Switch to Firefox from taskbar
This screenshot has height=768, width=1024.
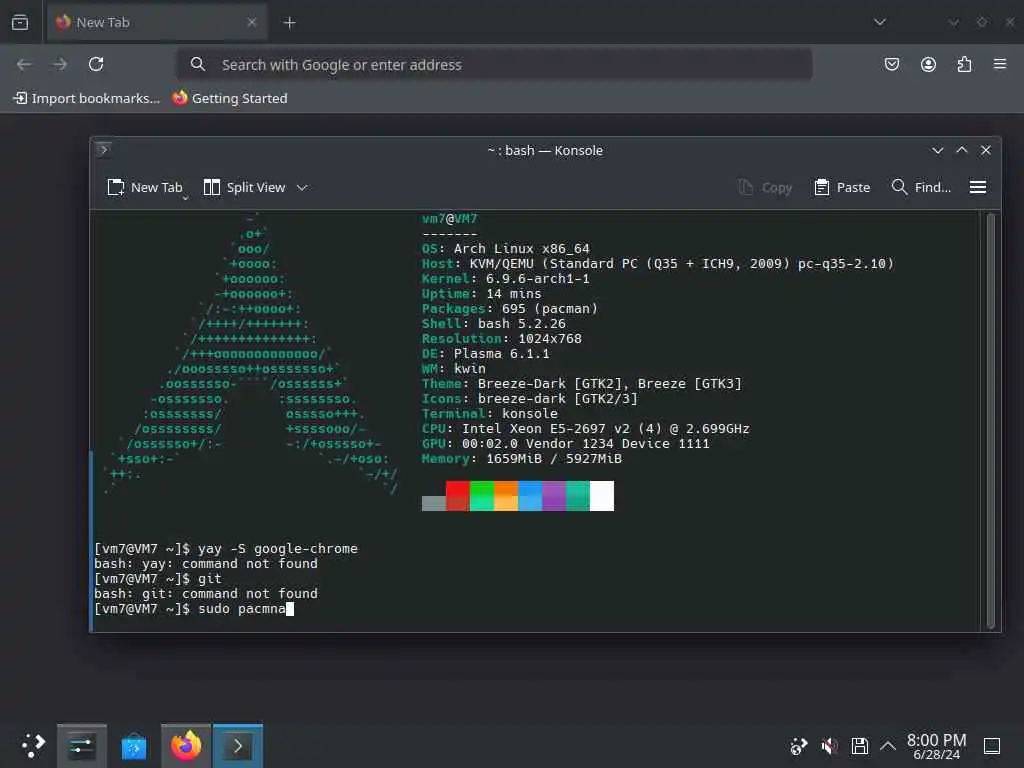(x=186, y=746)
